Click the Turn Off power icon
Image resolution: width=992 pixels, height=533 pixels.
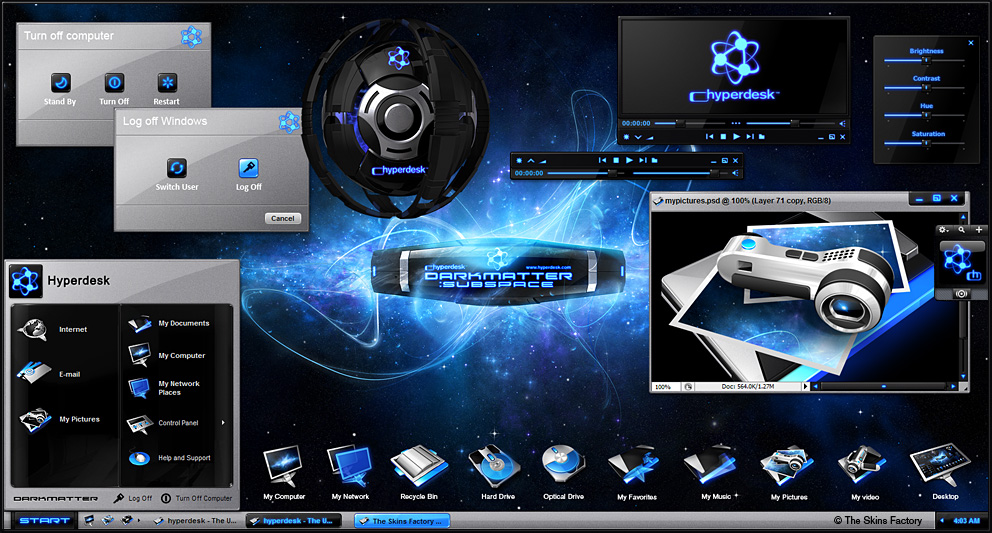point(114,82)
